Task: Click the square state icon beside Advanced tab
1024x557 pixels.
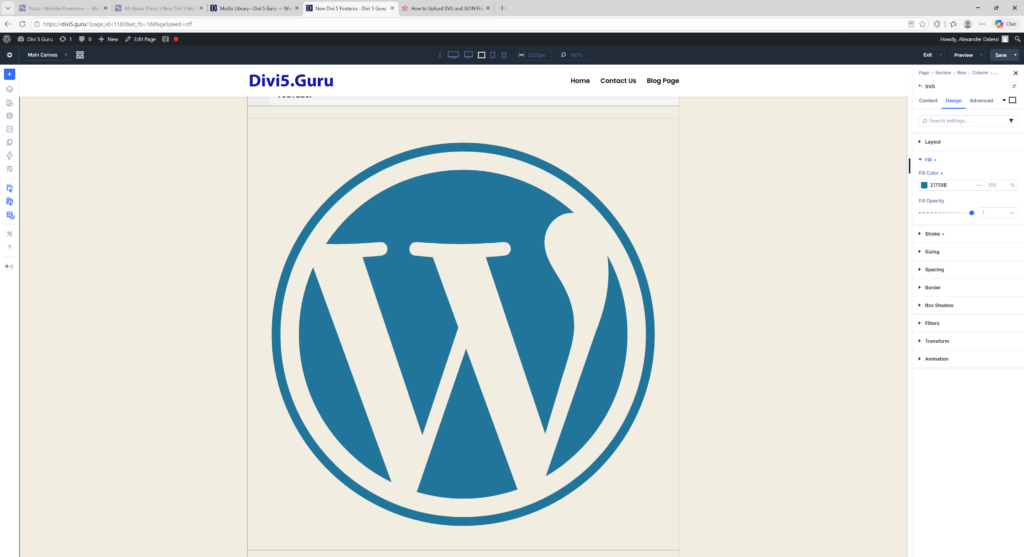Action: [x=1012, y=101]
